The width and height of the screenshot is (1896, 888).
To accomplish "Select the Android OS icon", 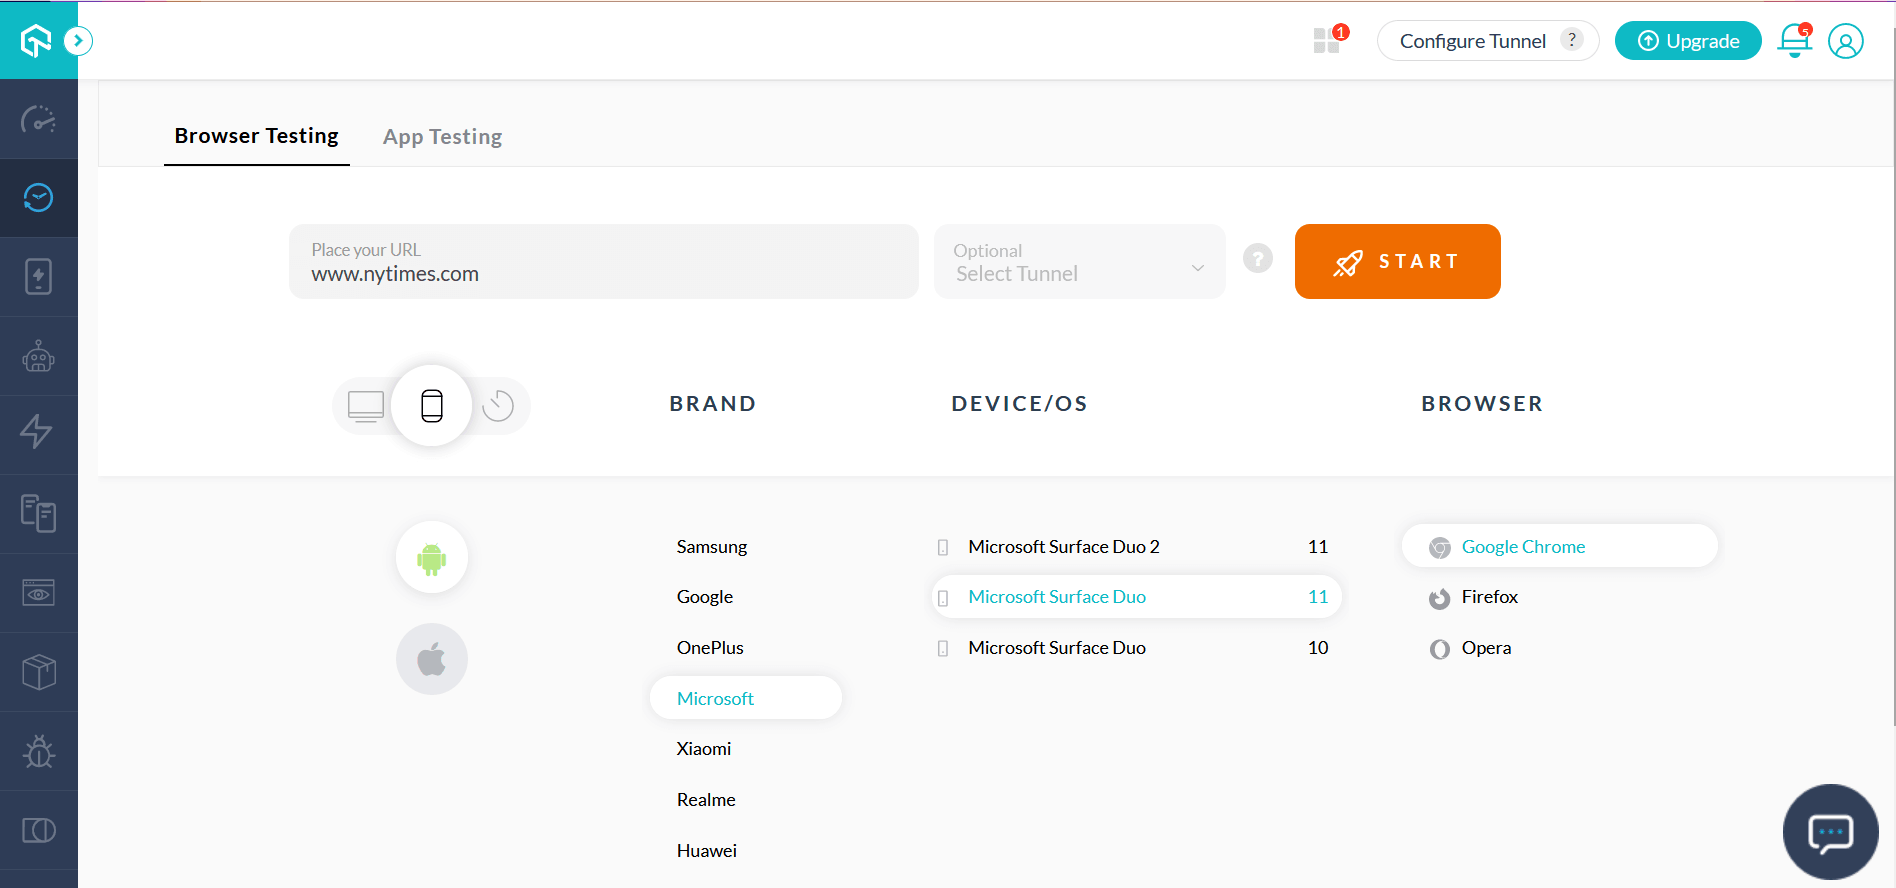I will [x=432, y=558].
